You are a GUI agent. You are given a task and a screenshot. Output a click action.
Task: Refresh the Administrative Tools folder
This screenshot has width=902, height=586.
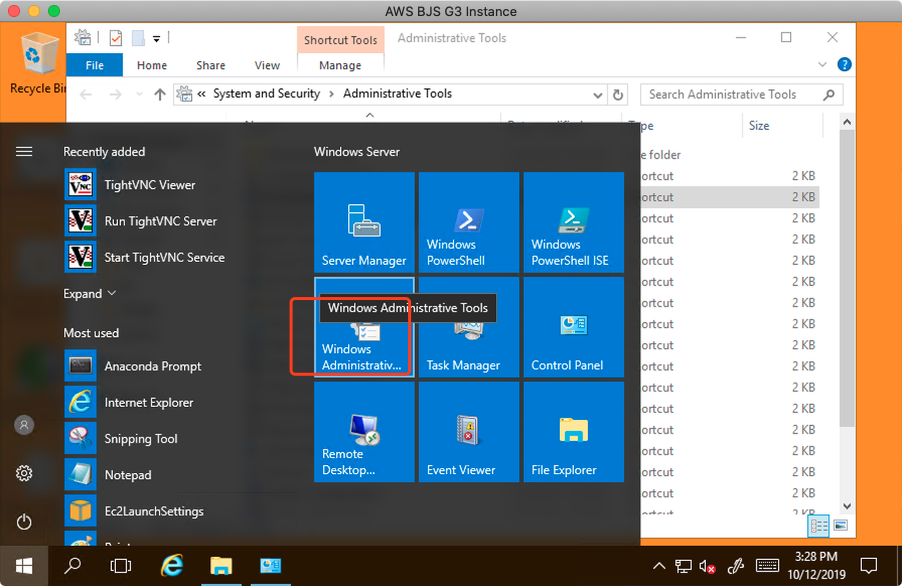pyautogui.click(x=618, y=95)
